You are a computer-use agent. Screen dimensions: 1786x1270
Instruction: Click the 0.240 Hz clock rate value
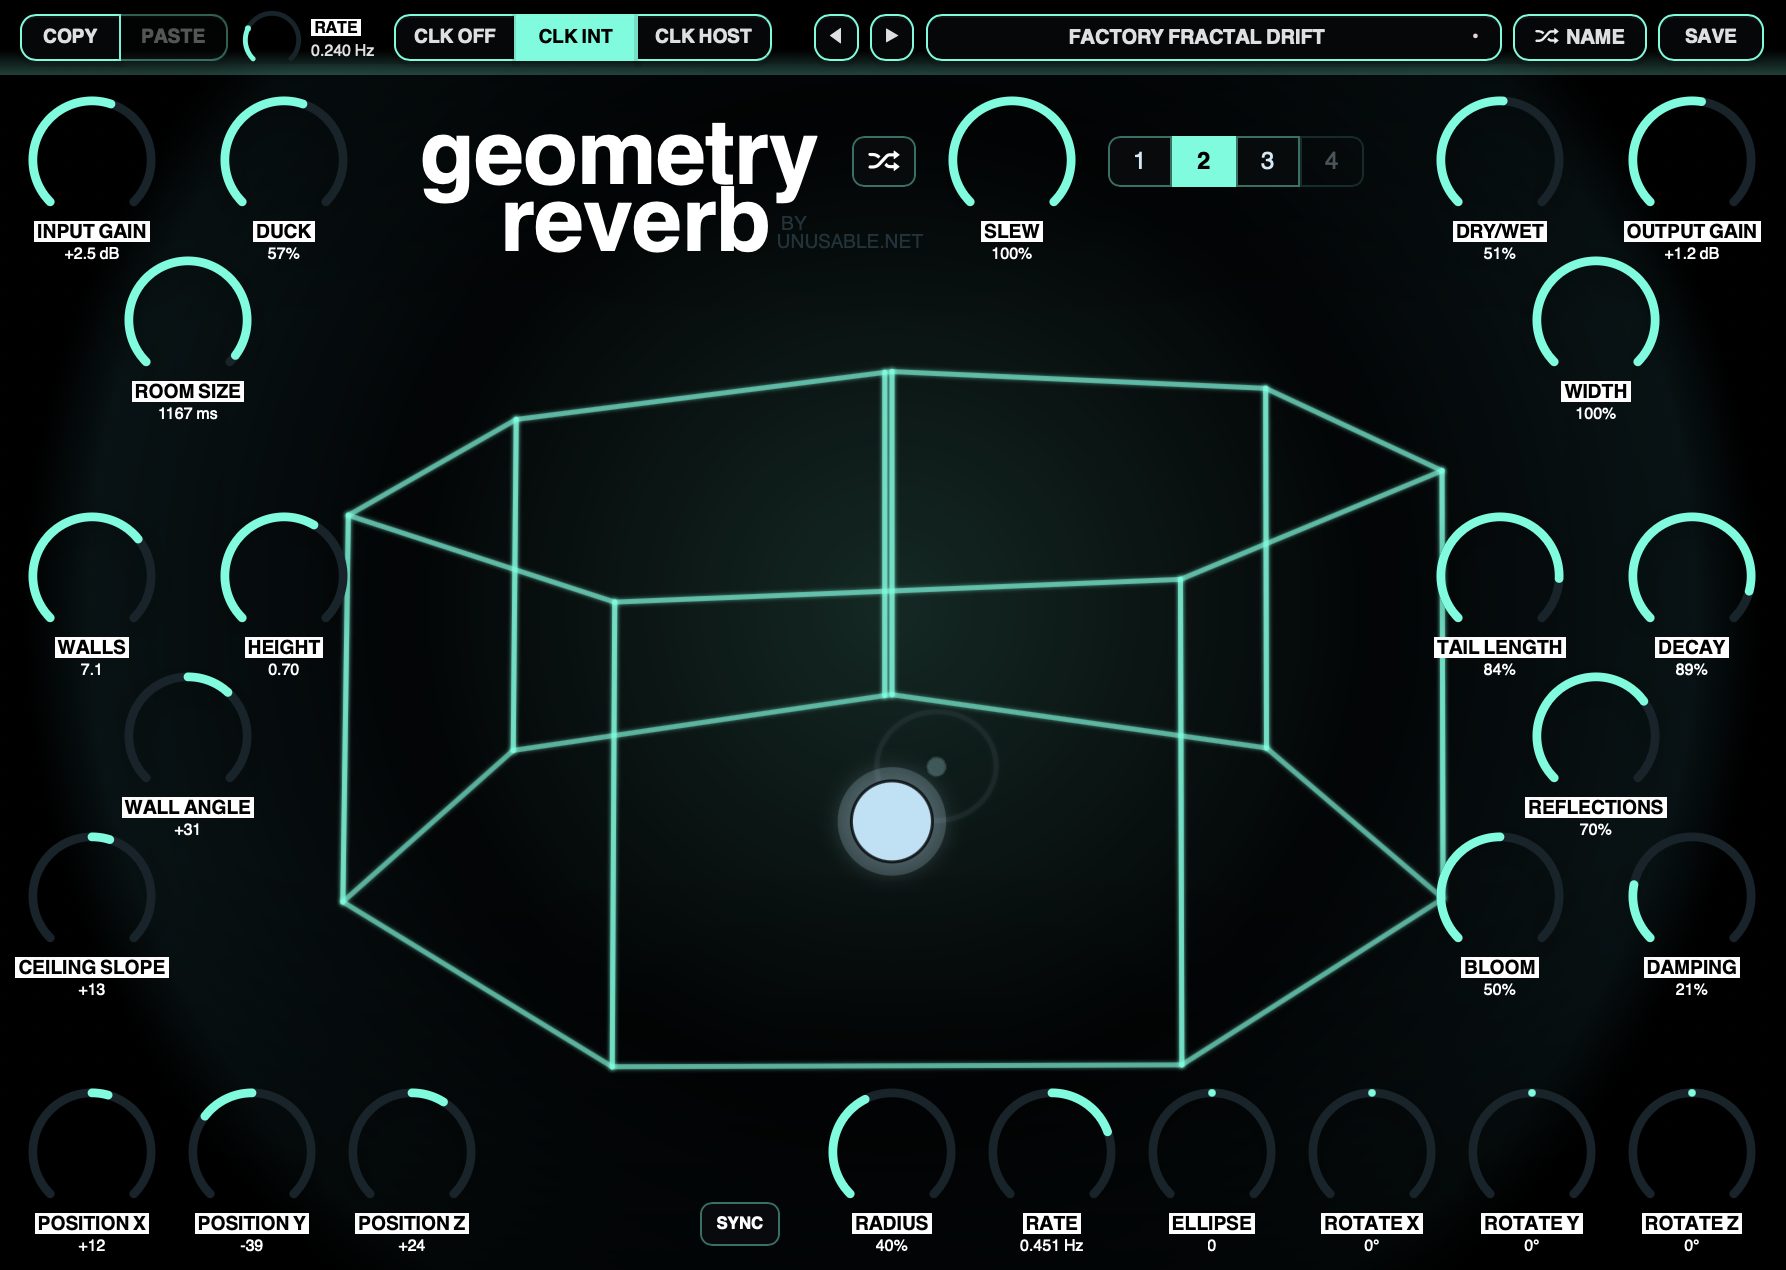coord(342,50)
